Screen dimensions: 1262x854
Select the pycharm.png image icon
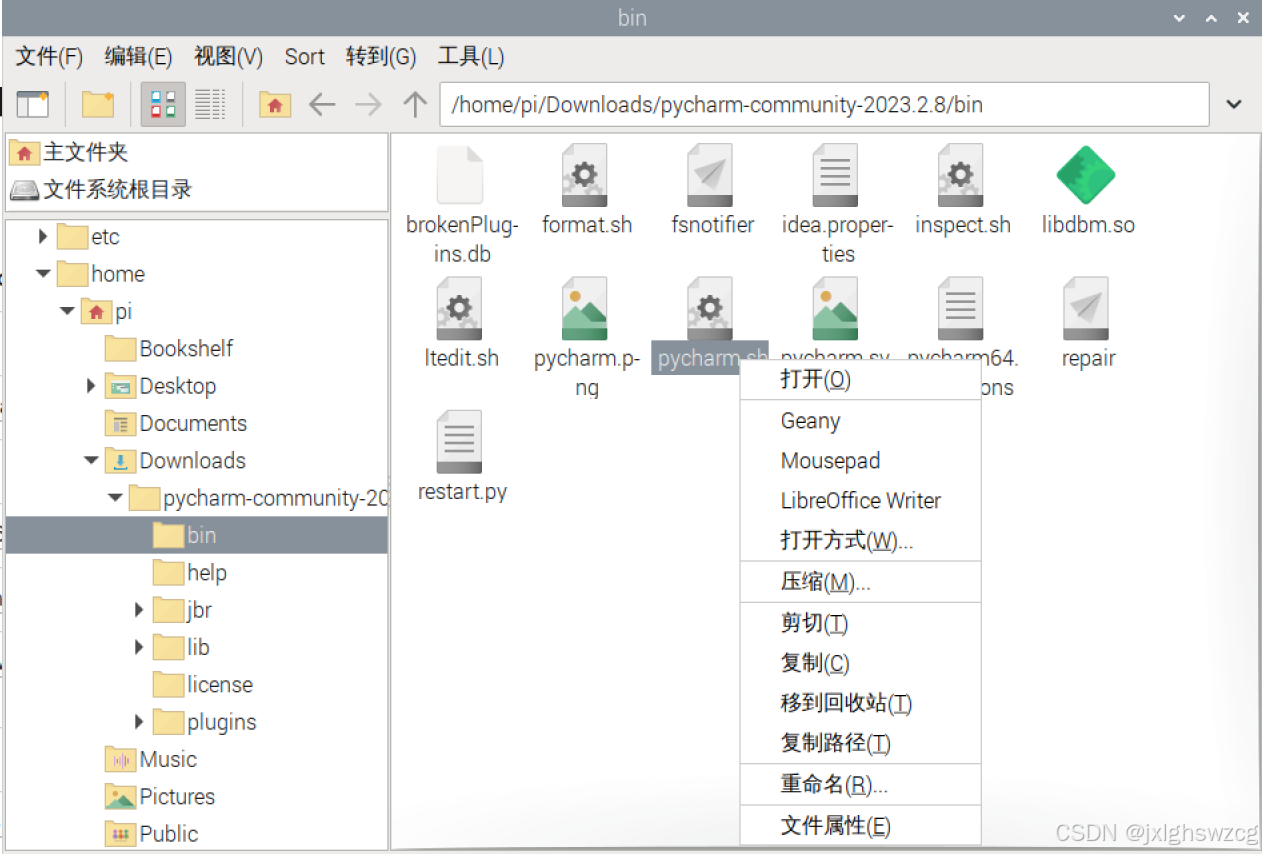[584, 307]
